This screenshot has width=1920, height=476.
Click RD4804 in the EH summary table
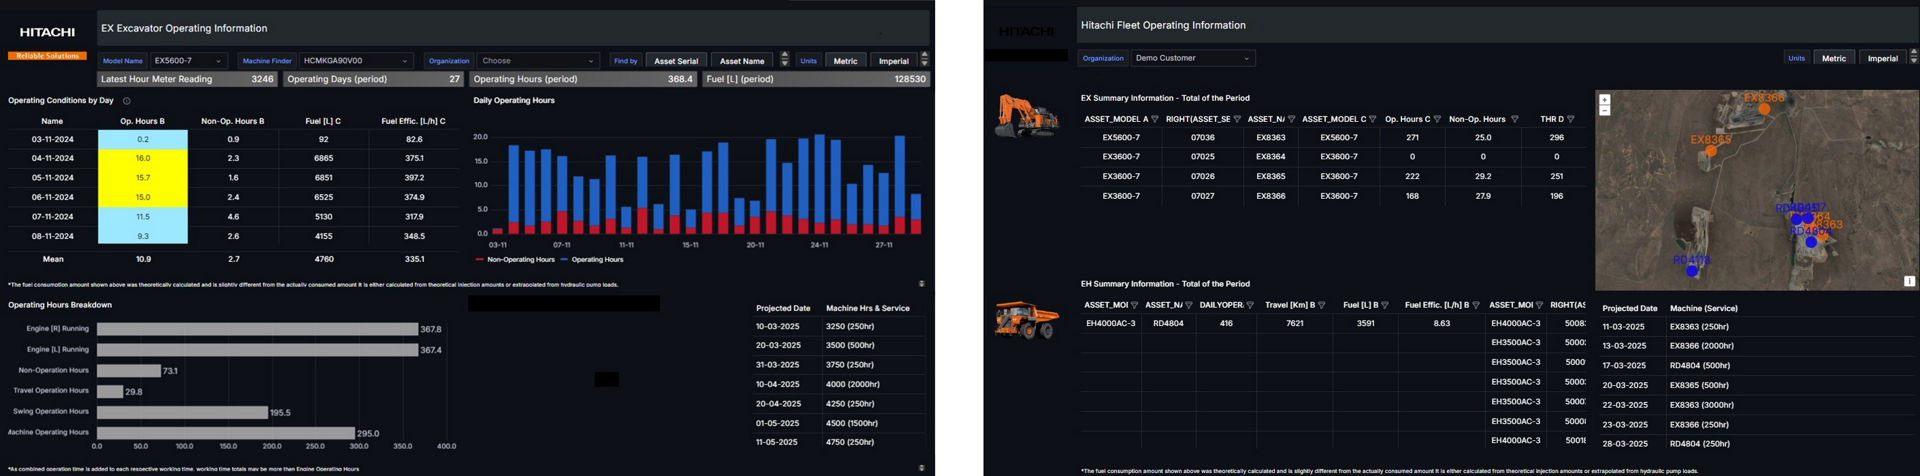[1168, 324]
